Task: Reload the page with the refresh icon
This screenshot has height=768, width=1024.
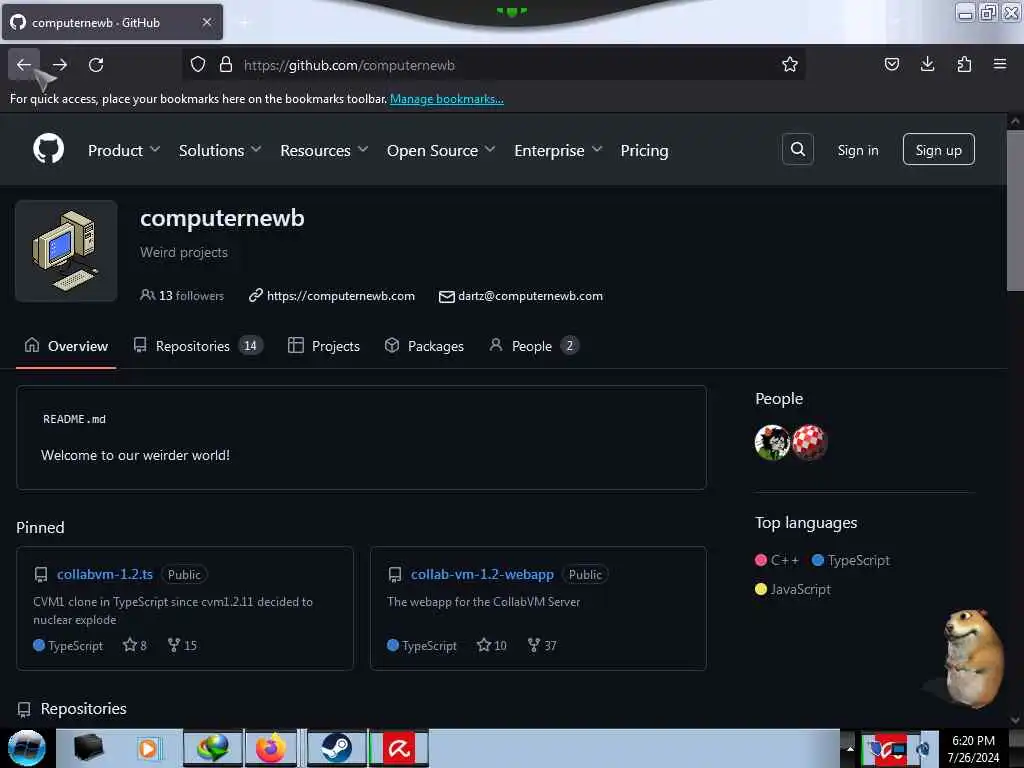Action: 96,65
